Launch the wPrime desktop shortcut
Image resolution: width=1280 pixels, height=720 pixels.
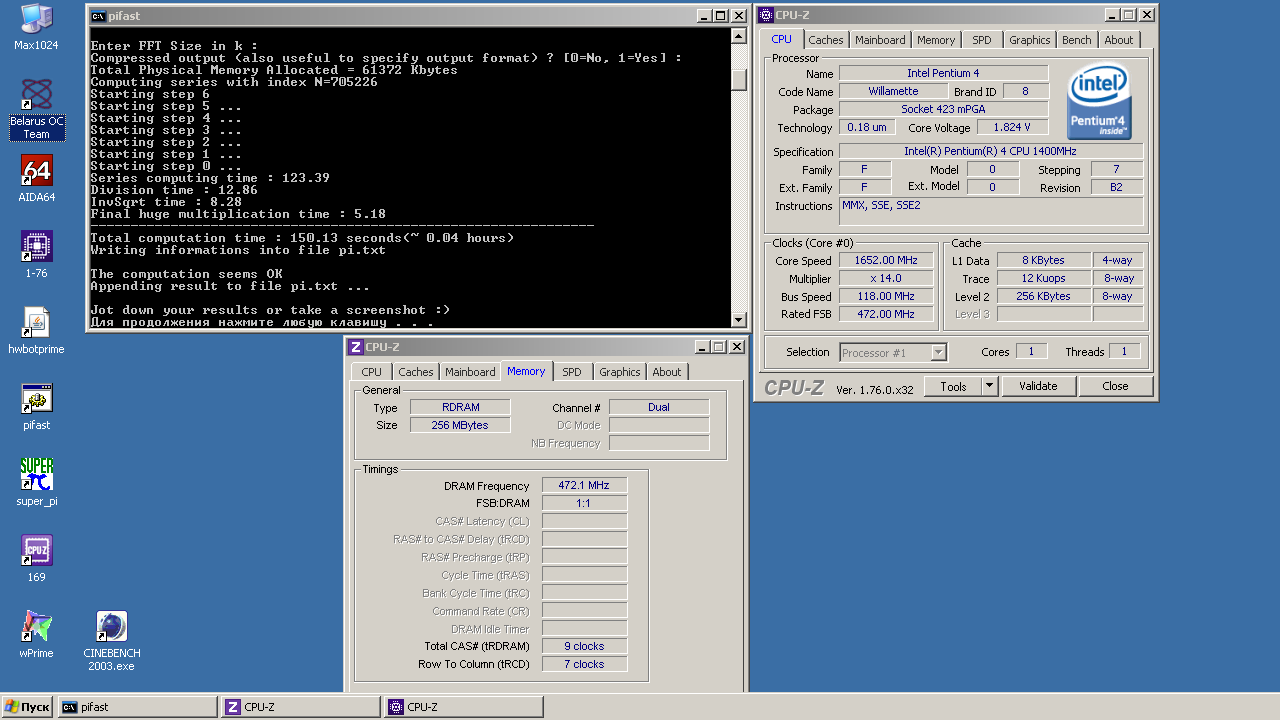coord(36,635)
